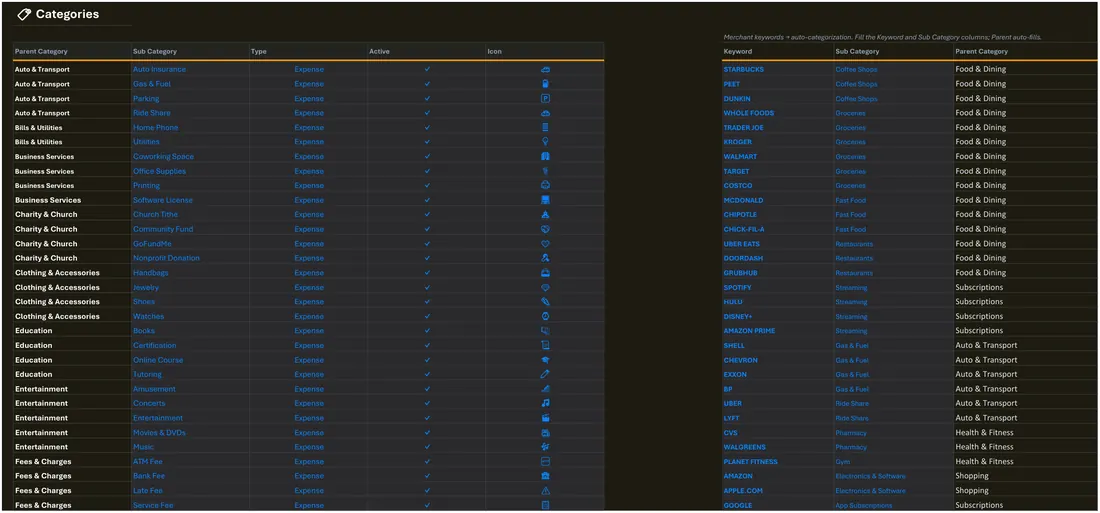The height and width of the screenshot is (513, 1100).
Task: Click the icon in the Office Supplies row
Action: tap(545, 171)
